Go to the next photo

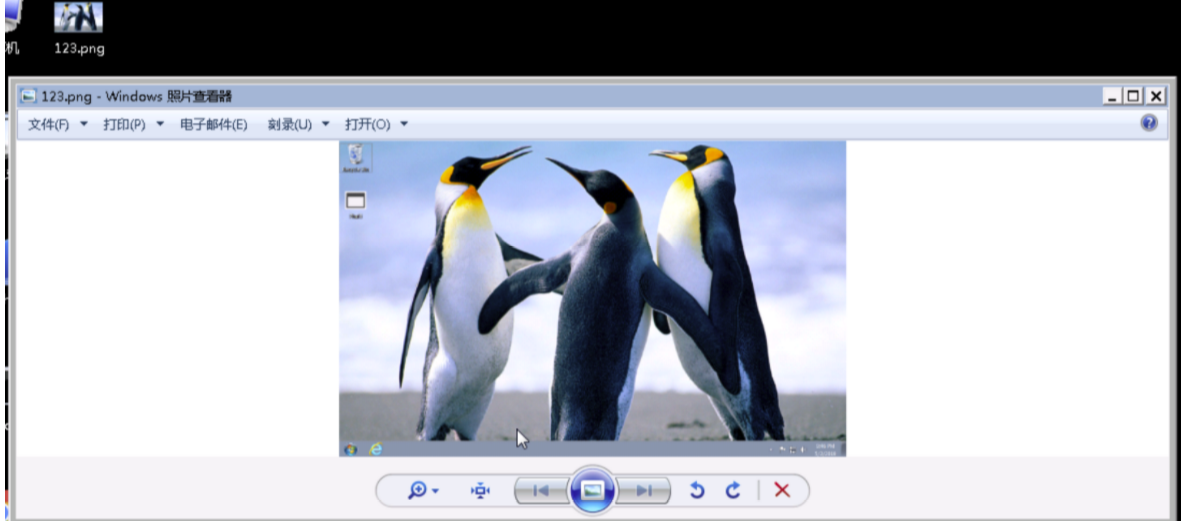click(x=645, y=491)
